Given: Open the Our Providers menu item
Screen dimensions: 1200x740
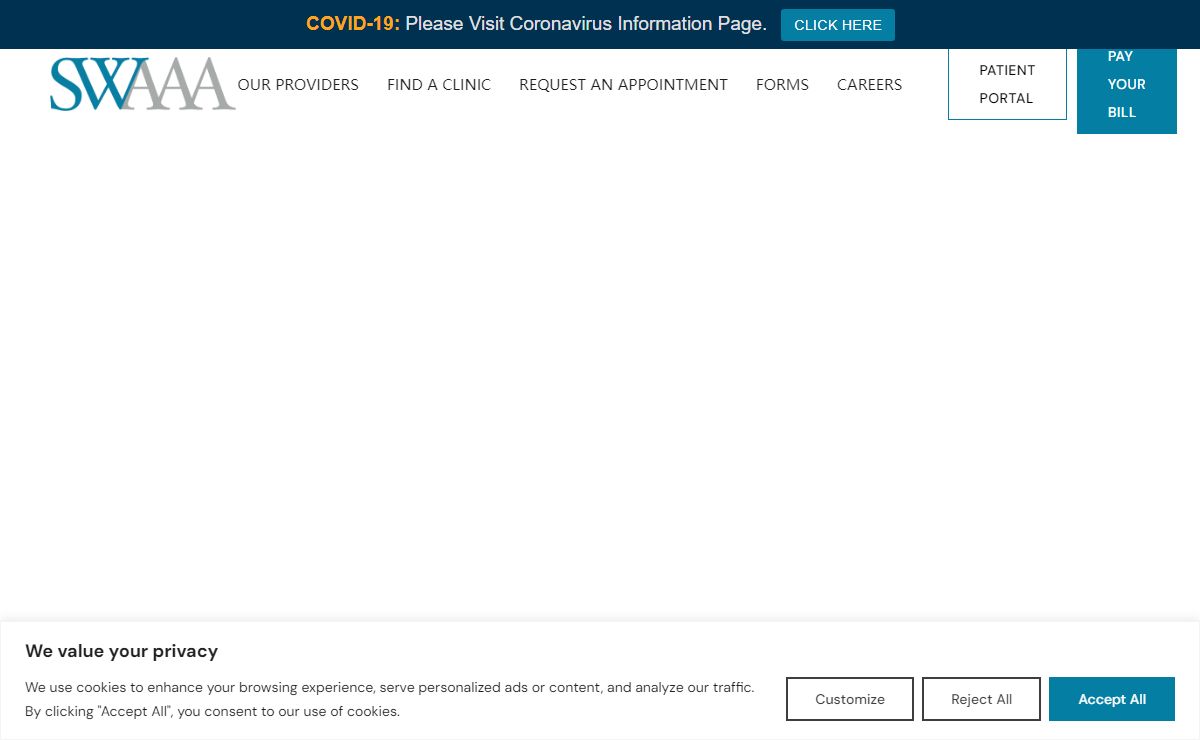Looking at the screenshot, I should (x=298, y=85).
